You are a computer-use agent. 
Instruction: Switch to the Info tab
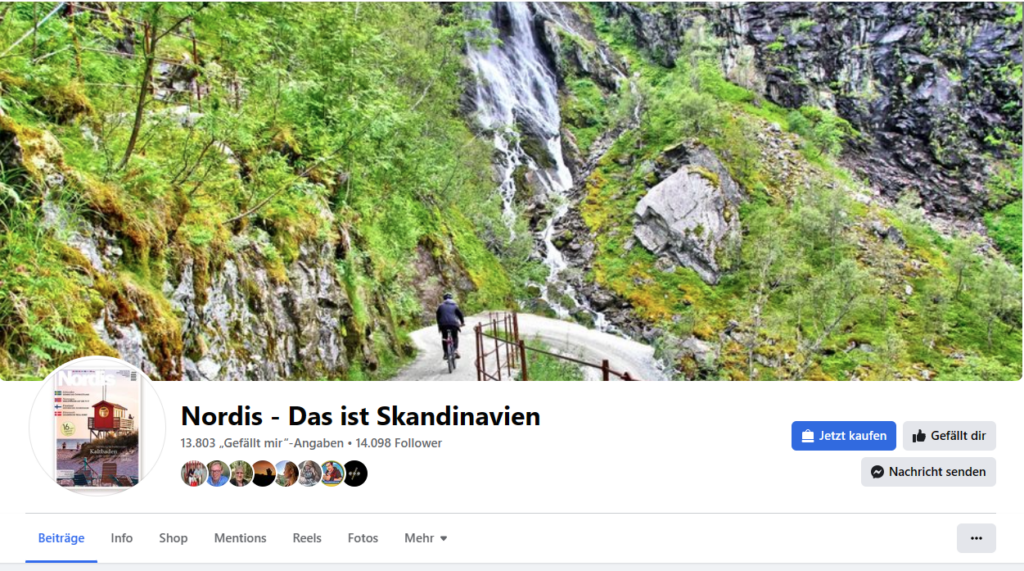121,538
